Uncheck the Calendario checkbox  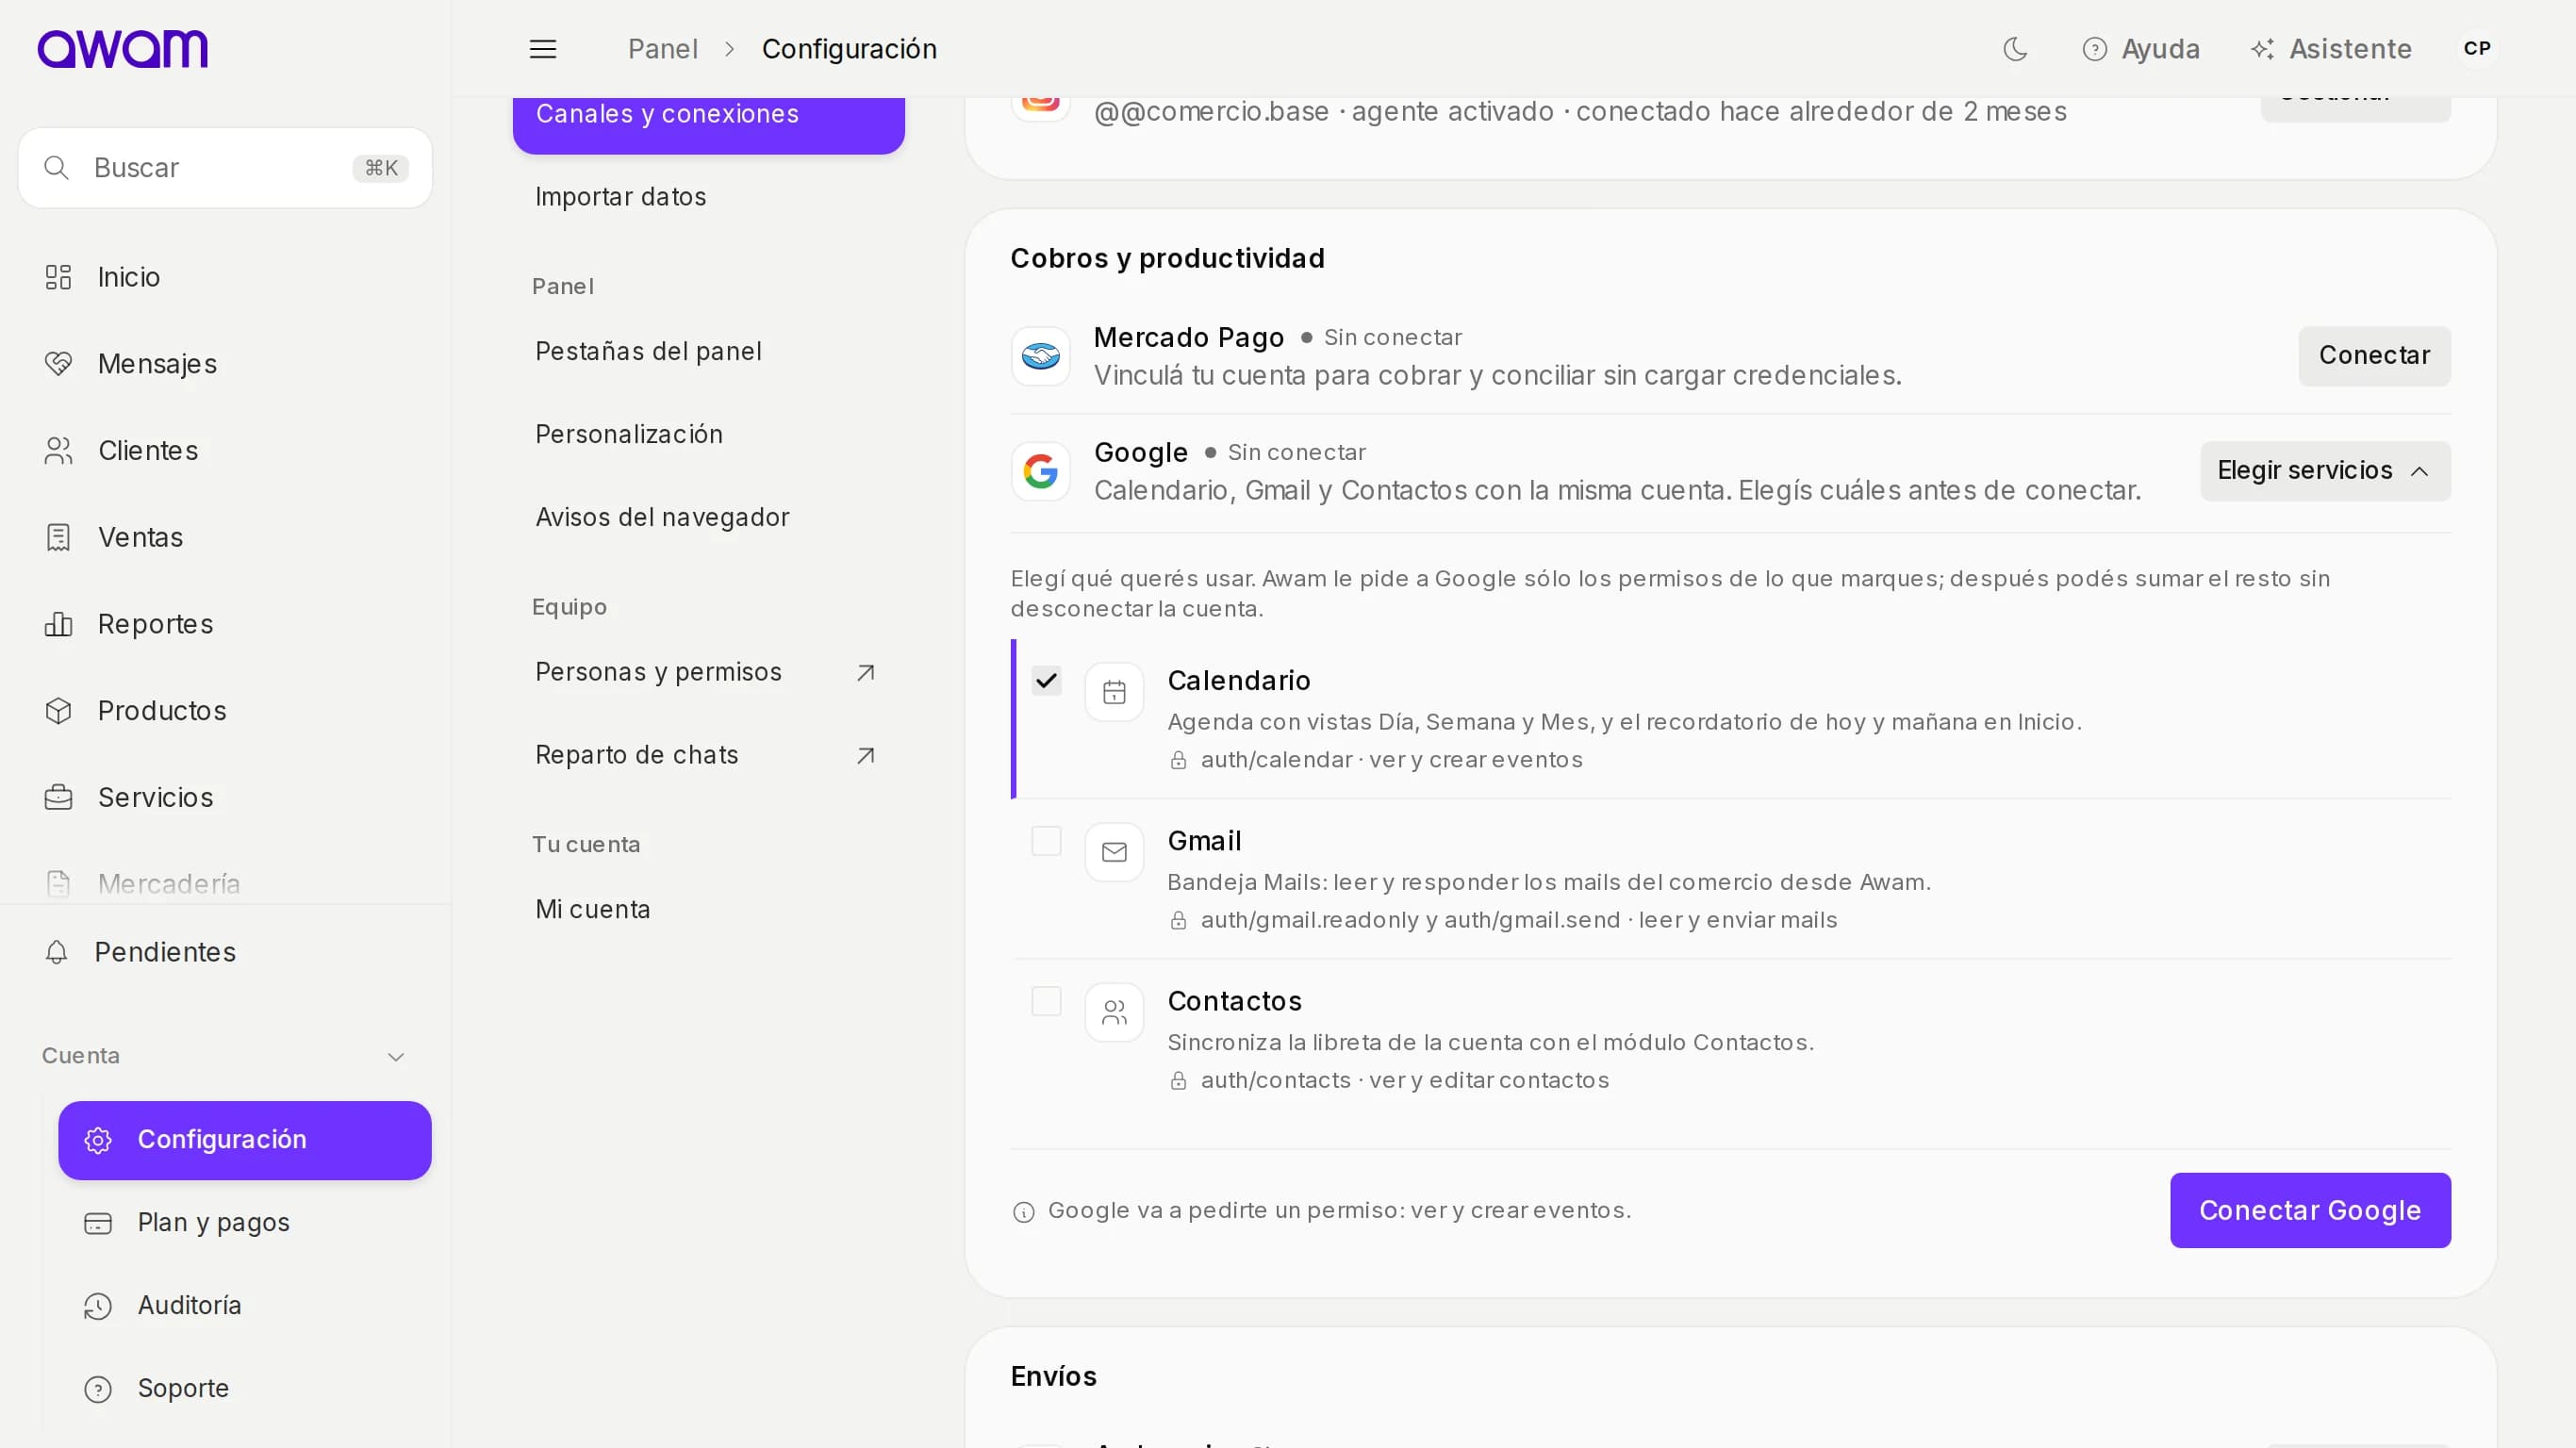point(1046,681)
